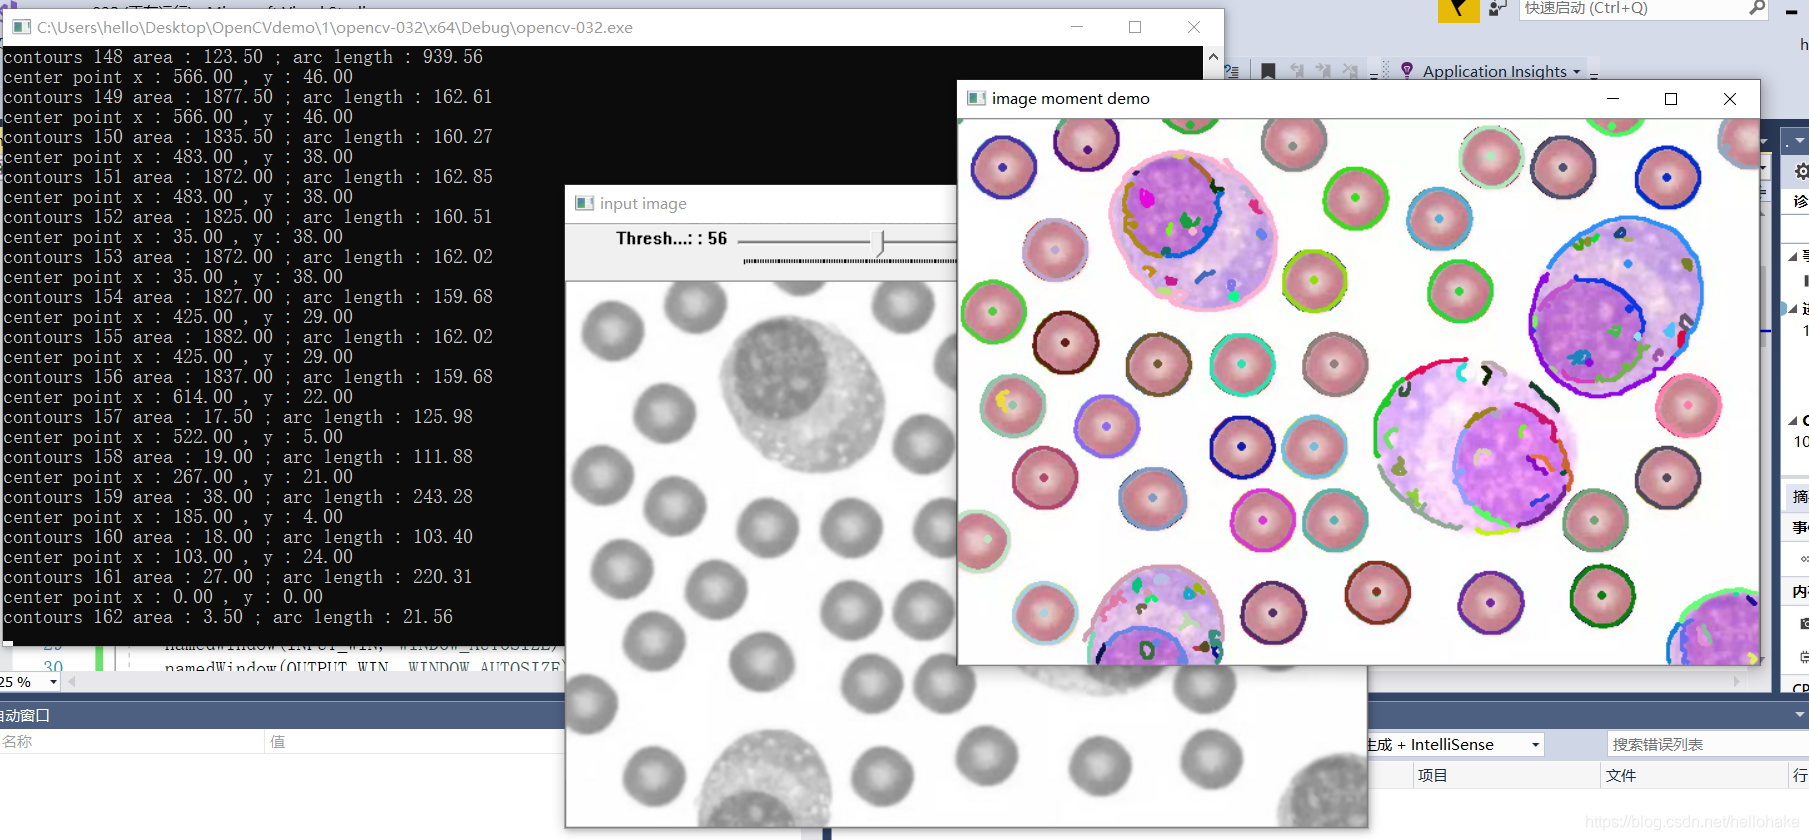1809x840 pixels.
Task: Click the 'Thresh...: : 56' label
Action: pos(671,238)
